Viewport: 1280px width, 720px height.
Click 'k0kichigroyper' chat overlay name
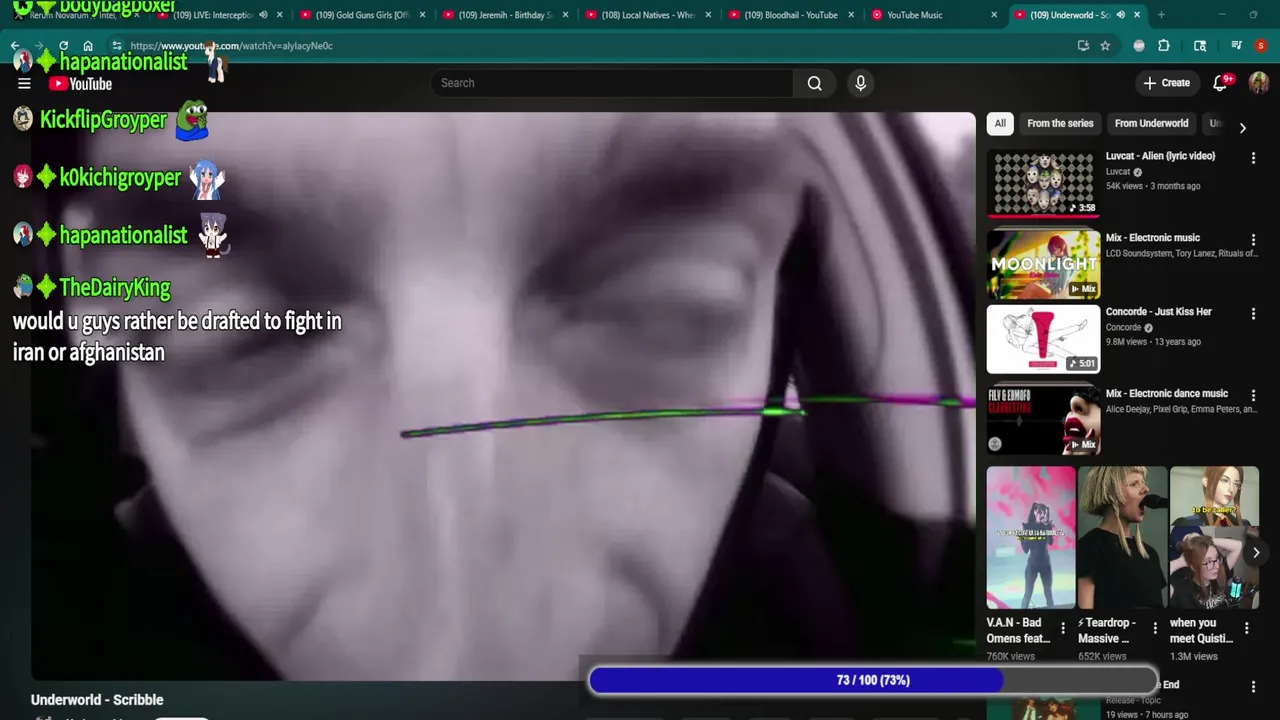(120, 178)
